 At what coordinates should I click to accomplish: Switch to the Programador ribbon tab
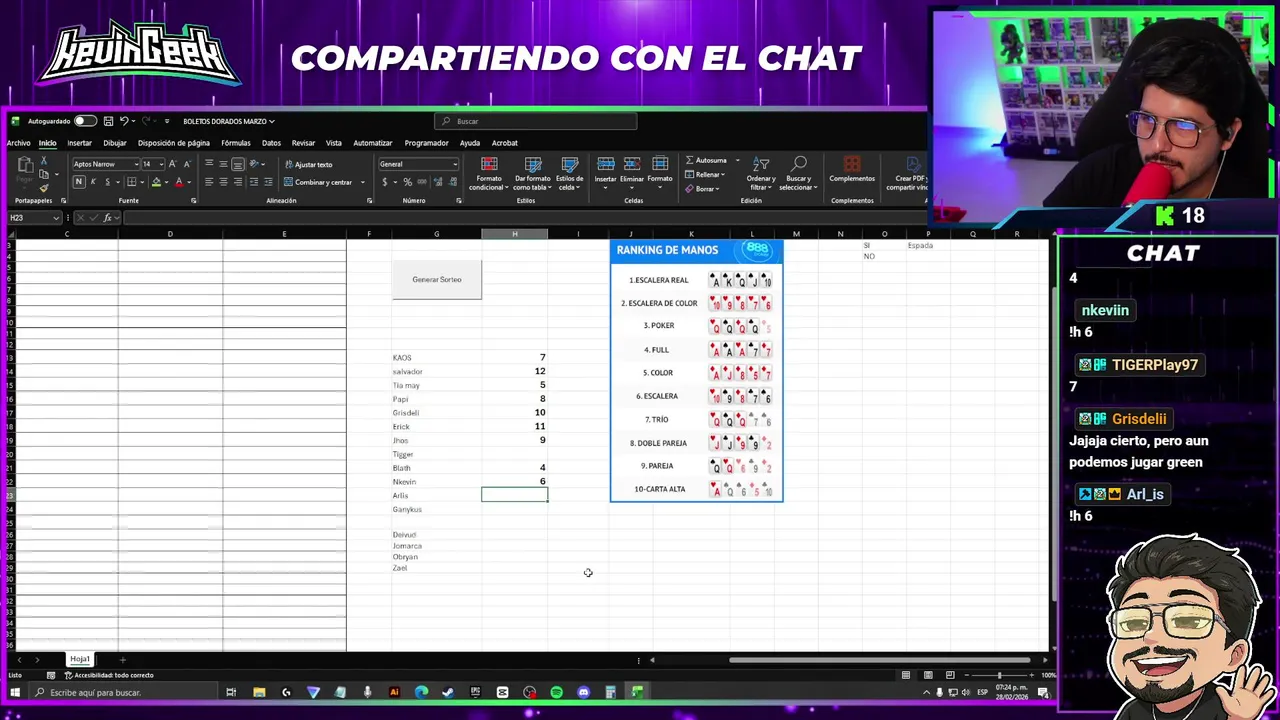(x=426, y=143)
